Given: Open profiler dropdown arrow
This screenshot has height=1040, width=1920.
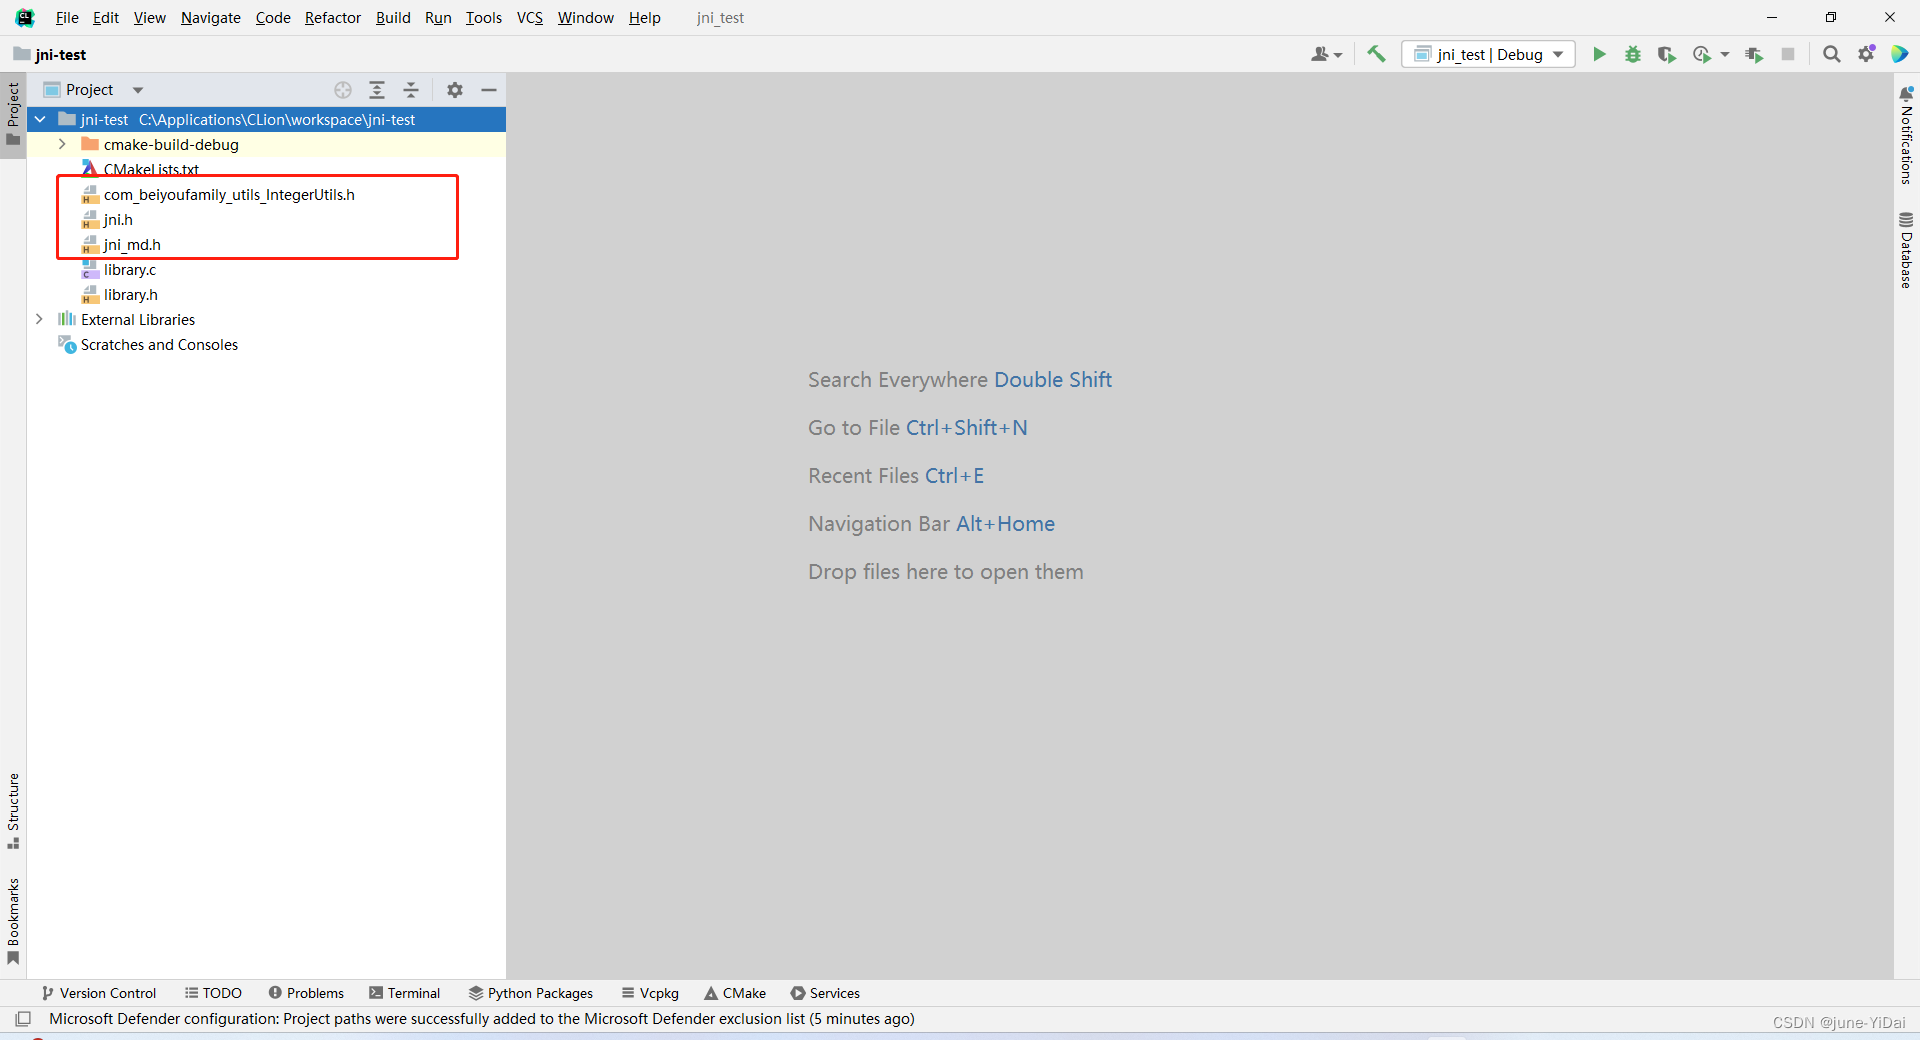Looking at the screenshot, I should click(1724, 55).
